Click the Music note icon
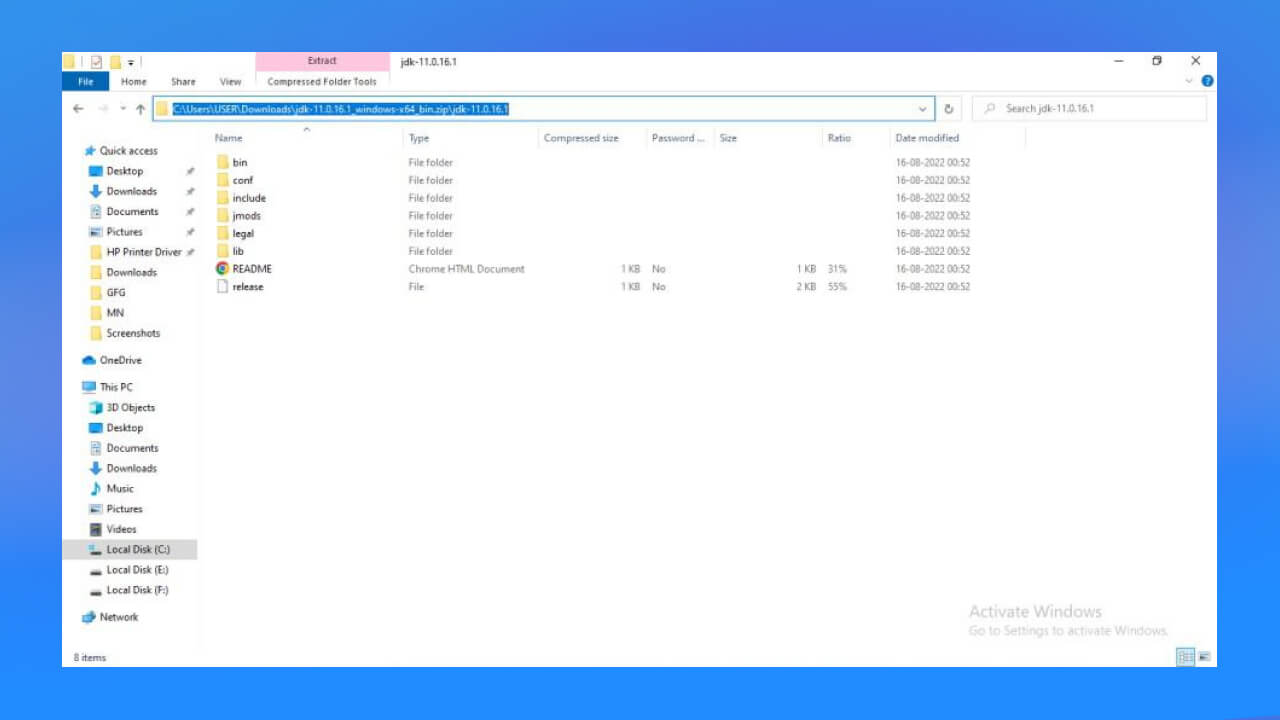This screenshot has width=1280, height=720. [x=96, y=489]
